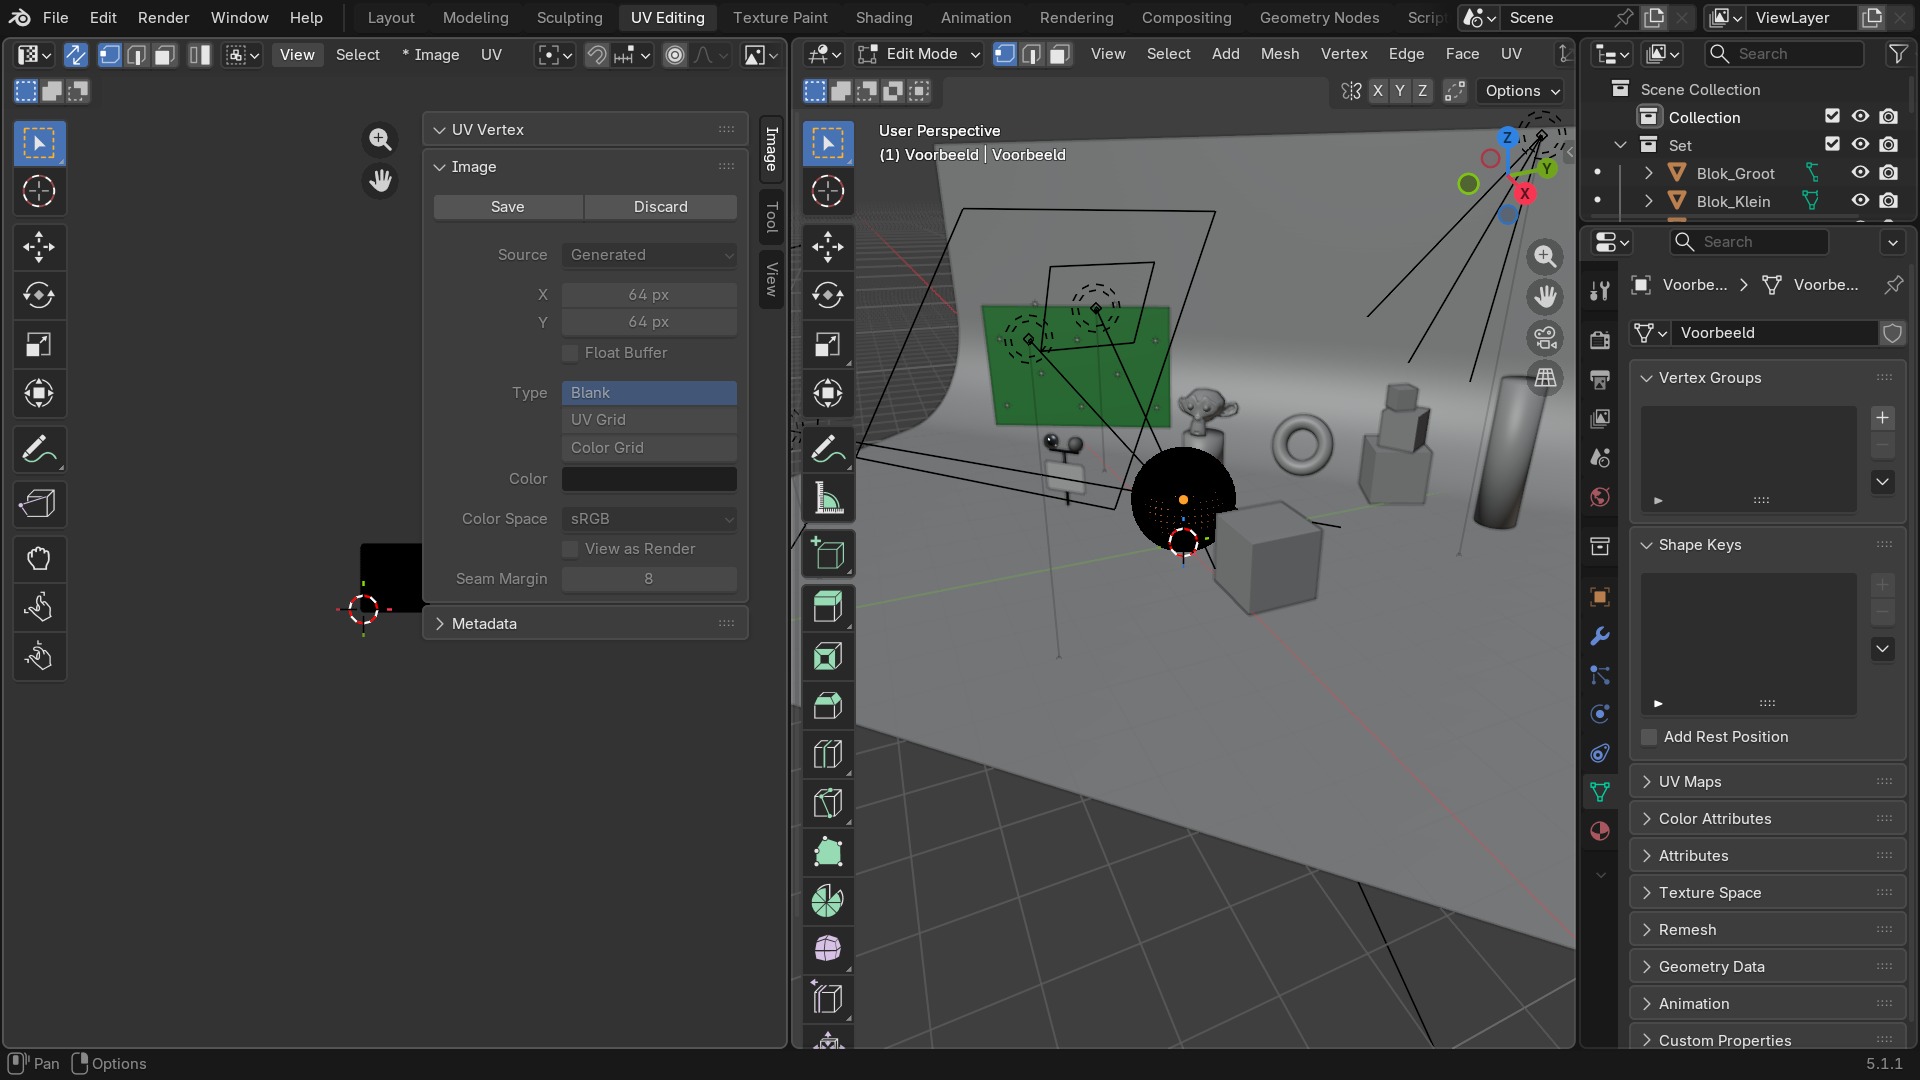
Task: Collapse the Vertex Groups panel
Action: pos(1647,378)
